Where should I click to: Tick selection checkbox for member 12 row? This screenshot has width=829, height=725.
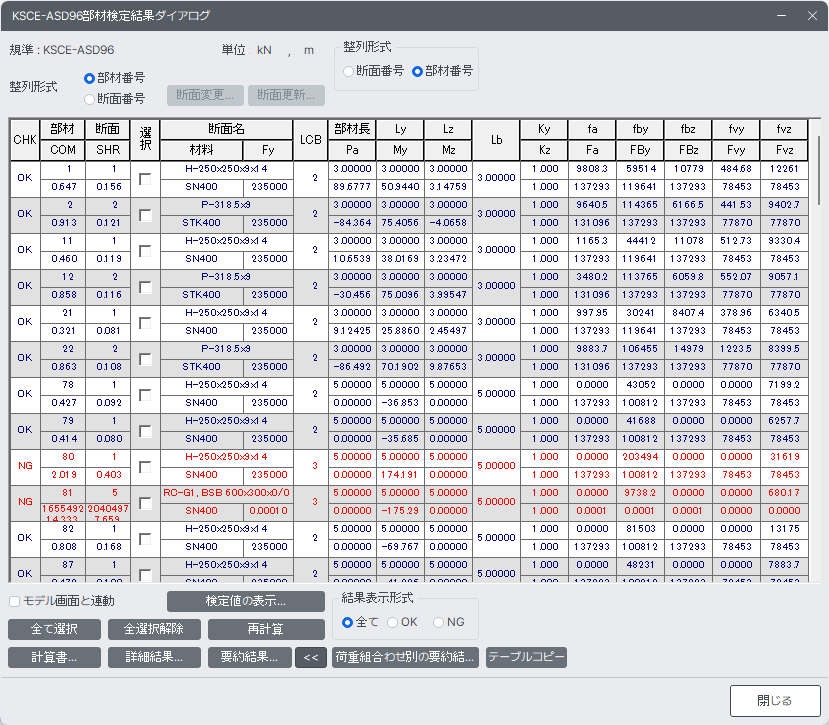point(145,287)
